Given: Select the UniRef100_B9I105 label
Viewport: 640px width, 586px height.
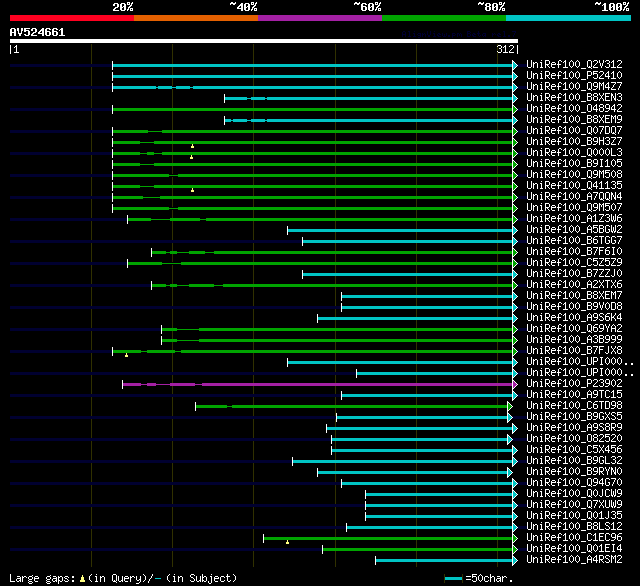Looking at the screenshot, I should (574, 163).
